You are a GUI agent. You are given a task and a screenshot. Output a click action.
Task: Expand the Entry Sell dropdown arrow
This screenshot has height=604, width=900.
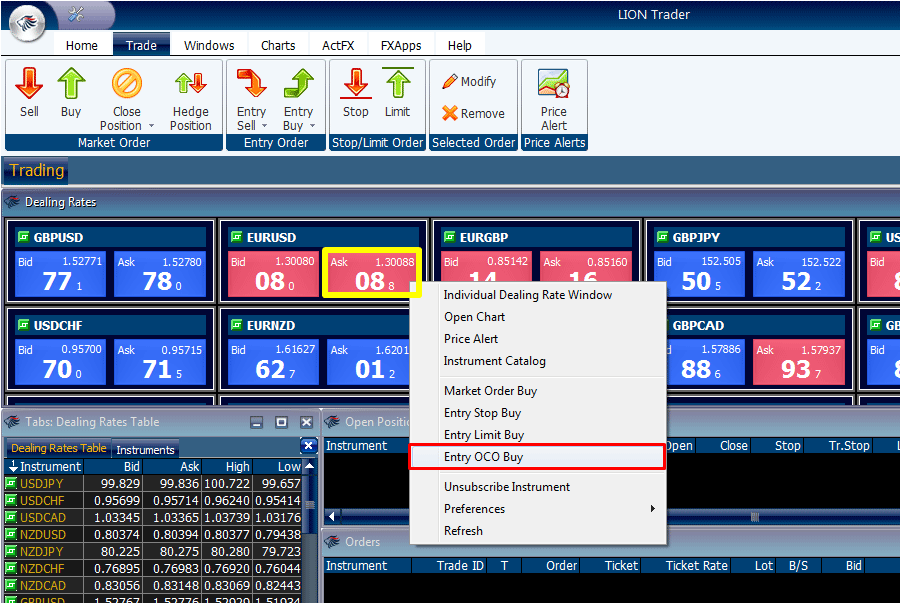(x=265, y=126)
